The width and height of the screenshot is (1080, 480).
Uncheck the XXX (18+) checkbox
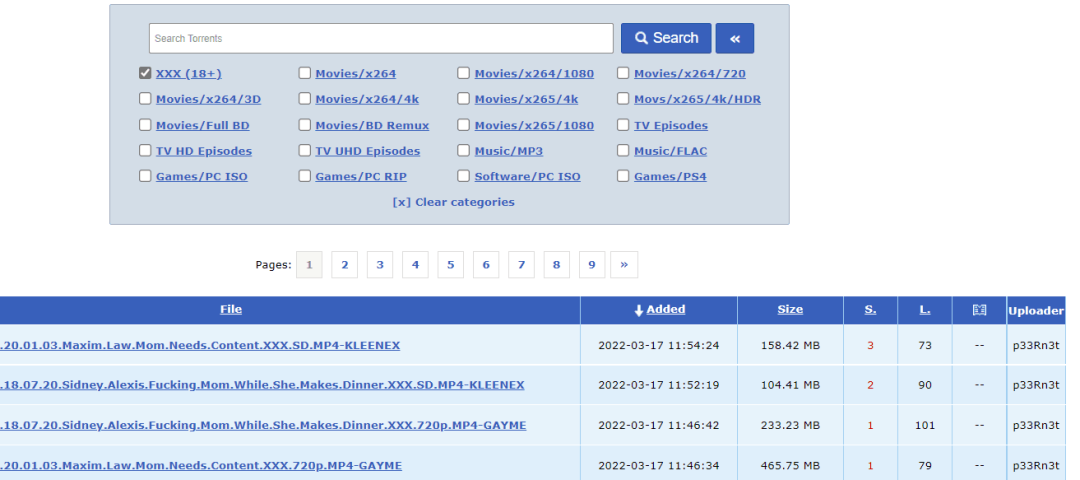tap(145, 73)
